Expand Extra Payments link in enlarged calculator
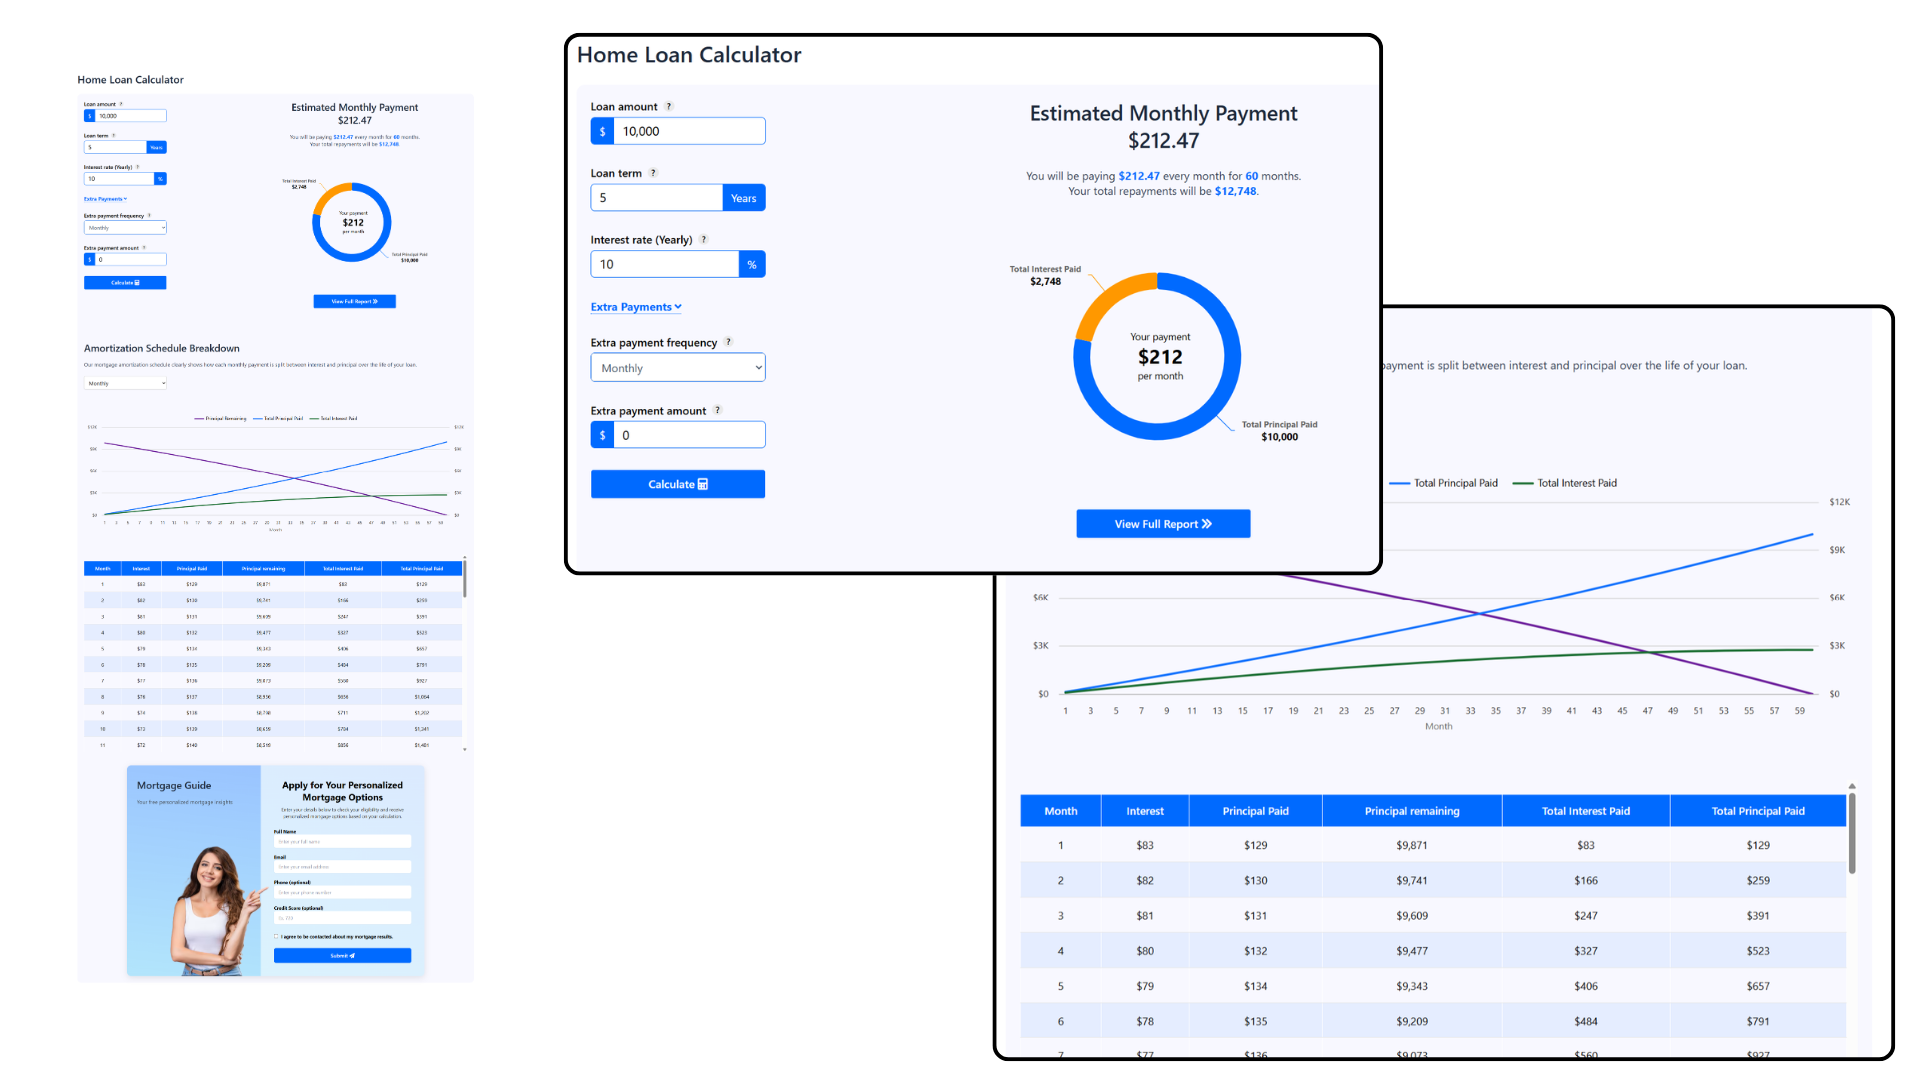Screen dimensions: 1920x1080 636,307
